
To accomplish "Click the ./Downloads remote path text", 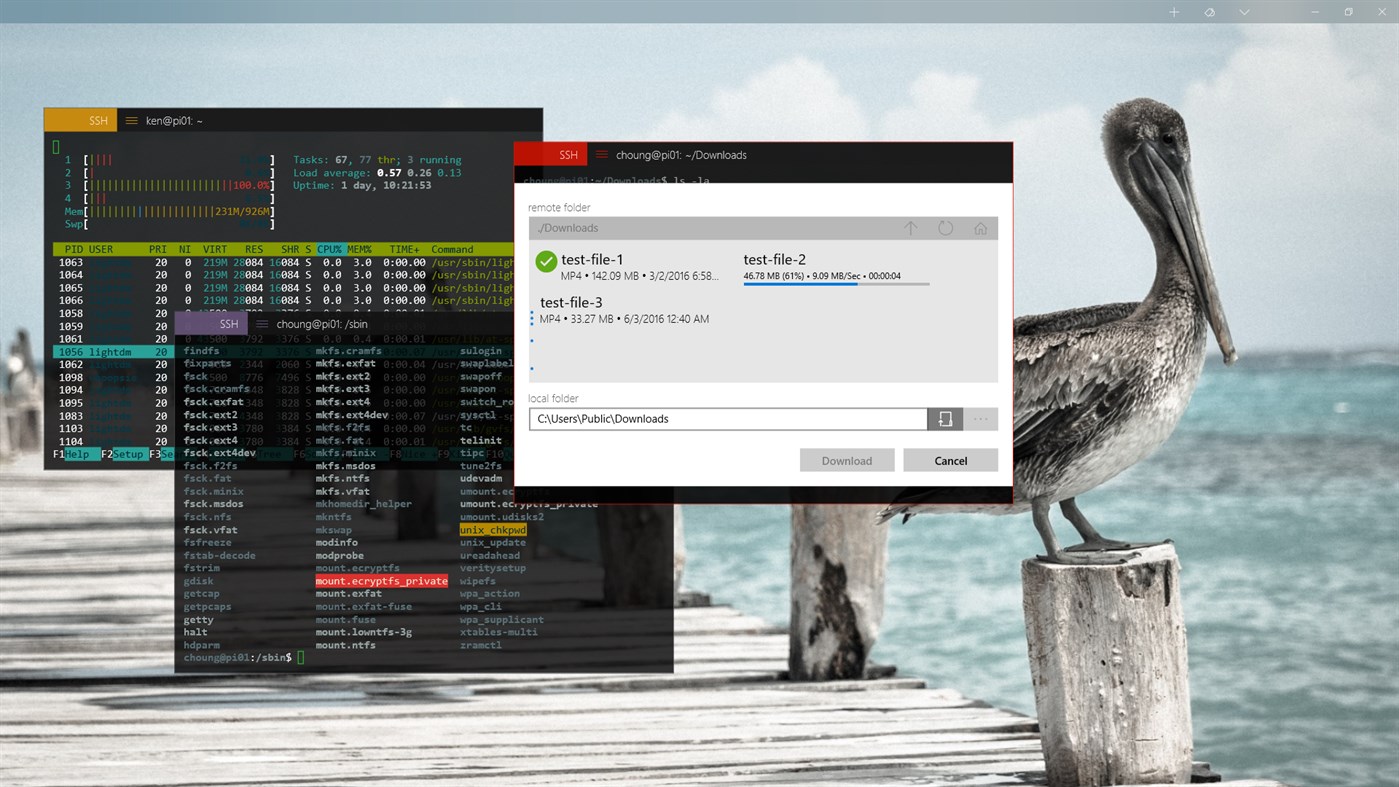I will (568, 228).
